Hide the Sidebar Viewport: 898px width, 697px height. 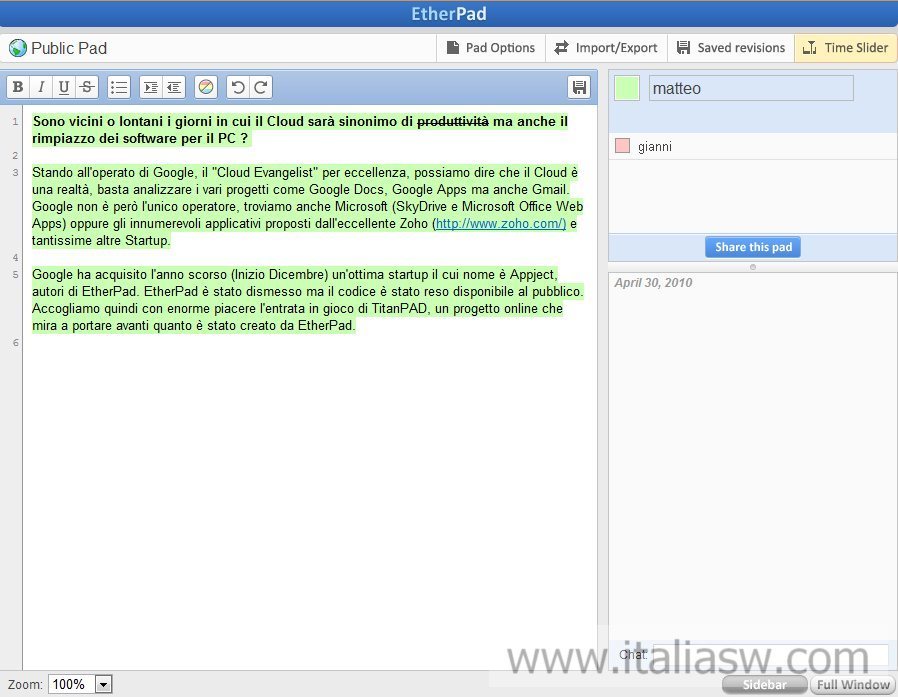(765, 684)
